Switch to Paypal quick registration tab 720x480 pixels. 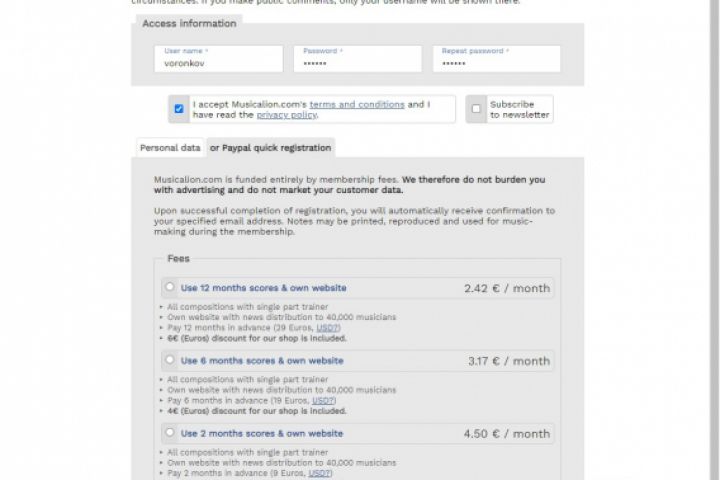pos(270,148)
